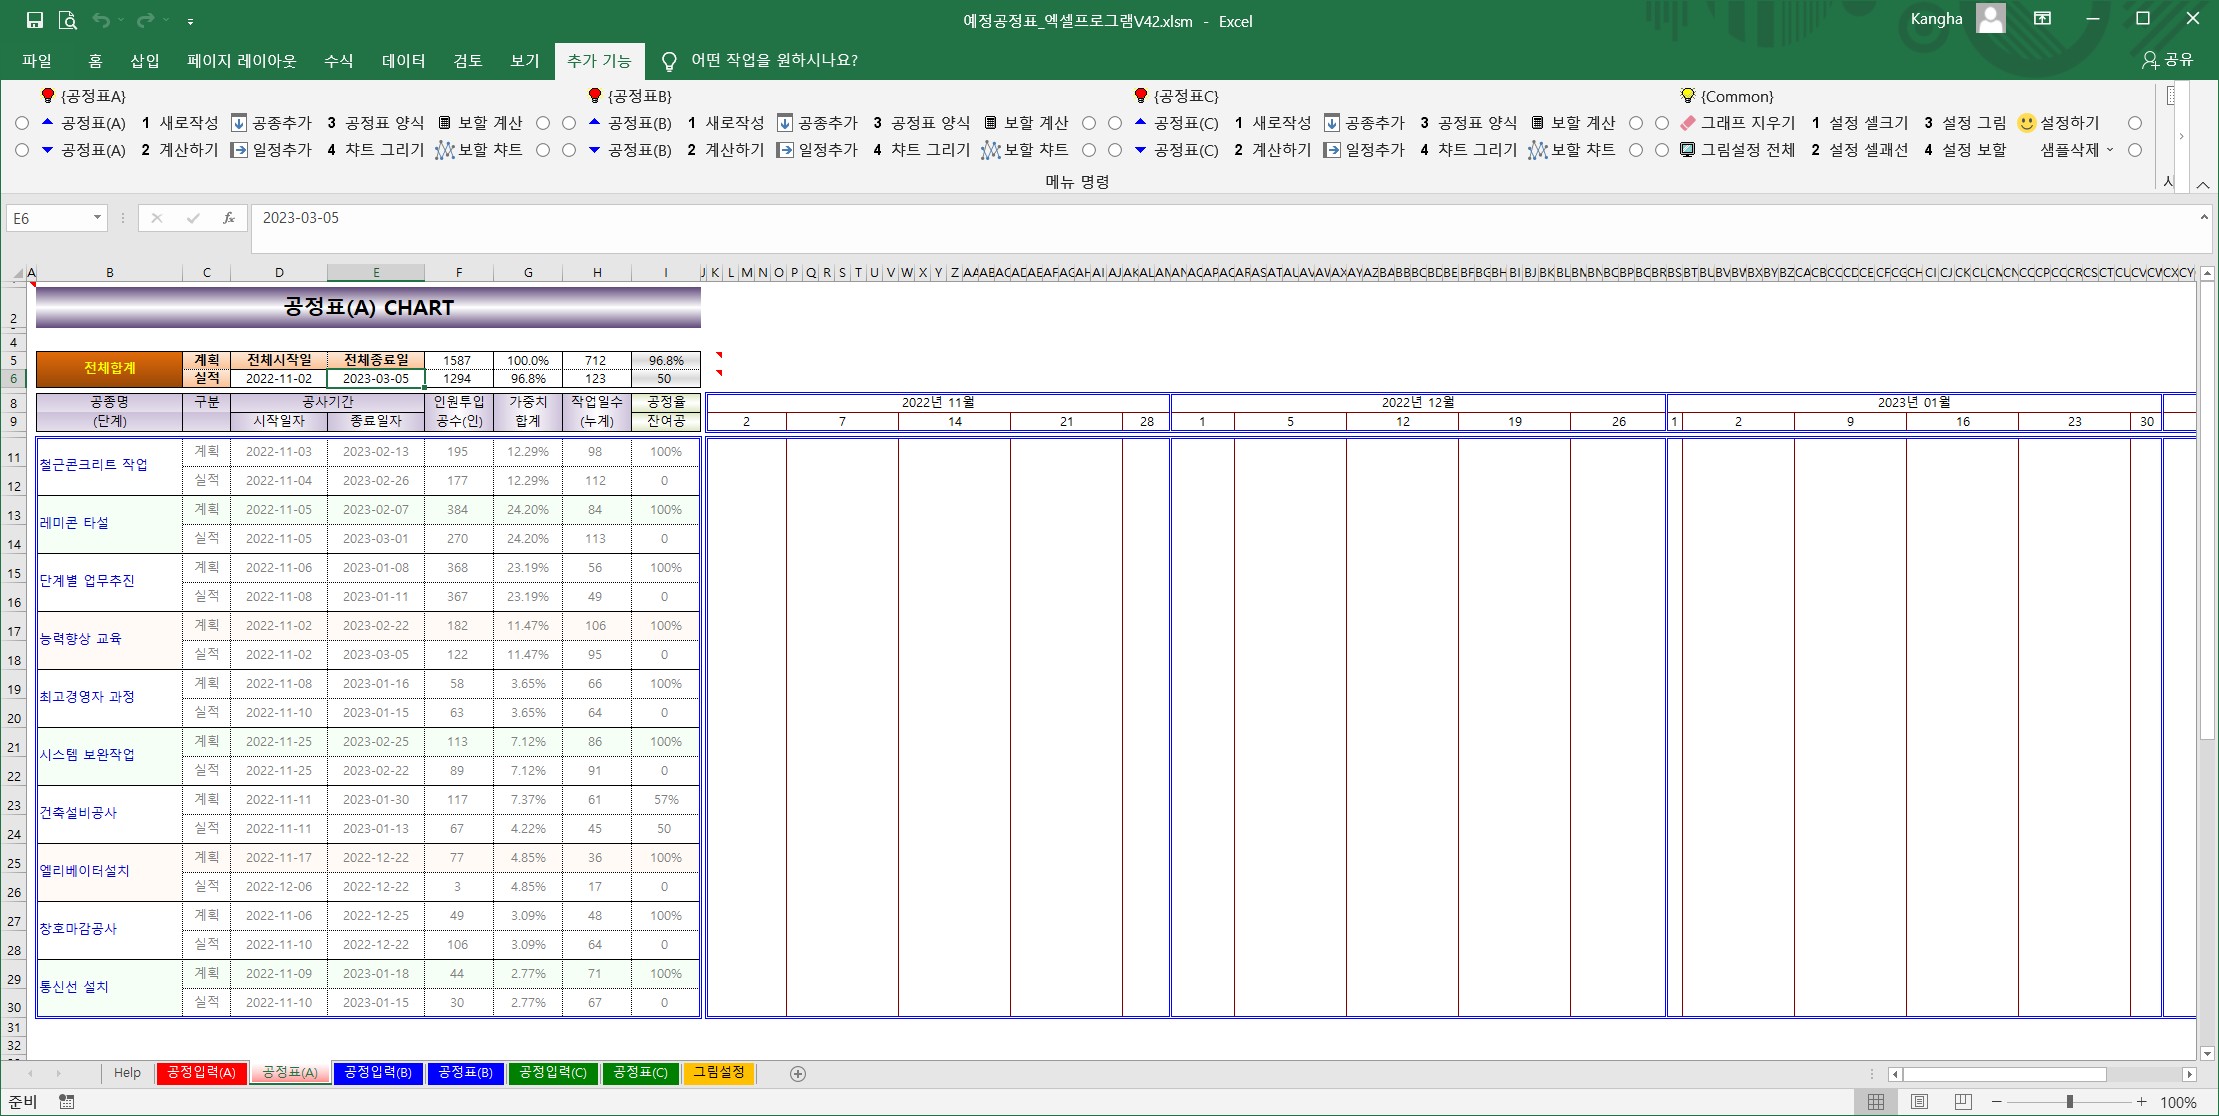
Task: Click the 설정하기 smiley icon
Action: (2026, 123)
